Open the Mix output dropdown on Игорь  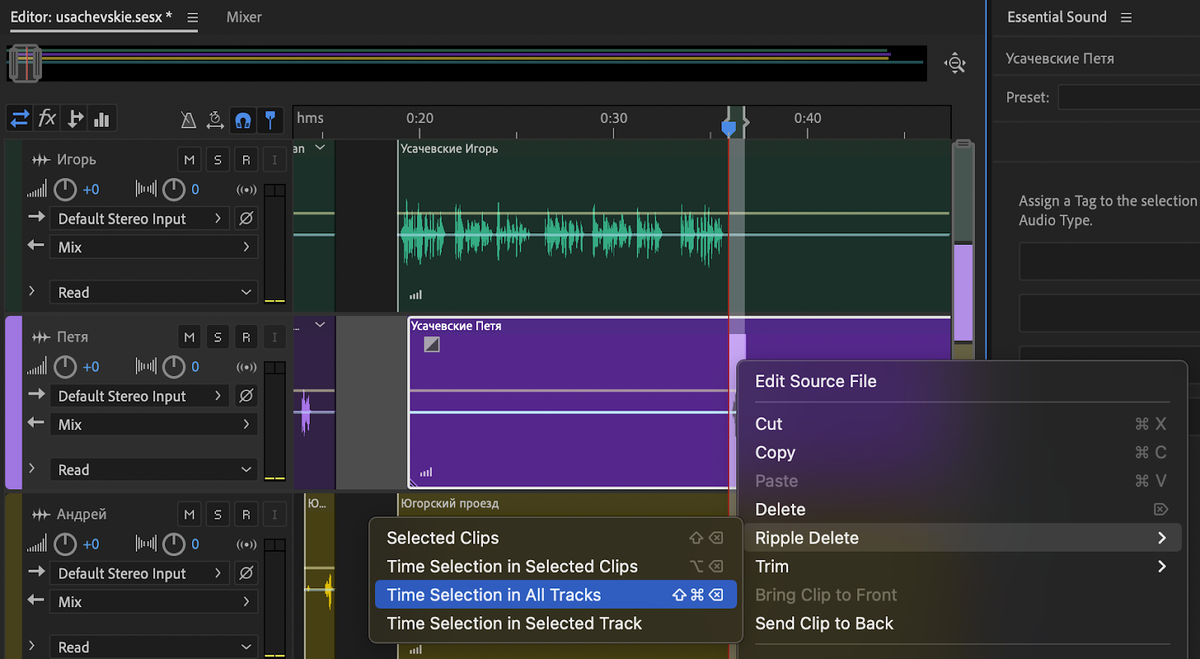pyautogui.click(x=153, y=247)
